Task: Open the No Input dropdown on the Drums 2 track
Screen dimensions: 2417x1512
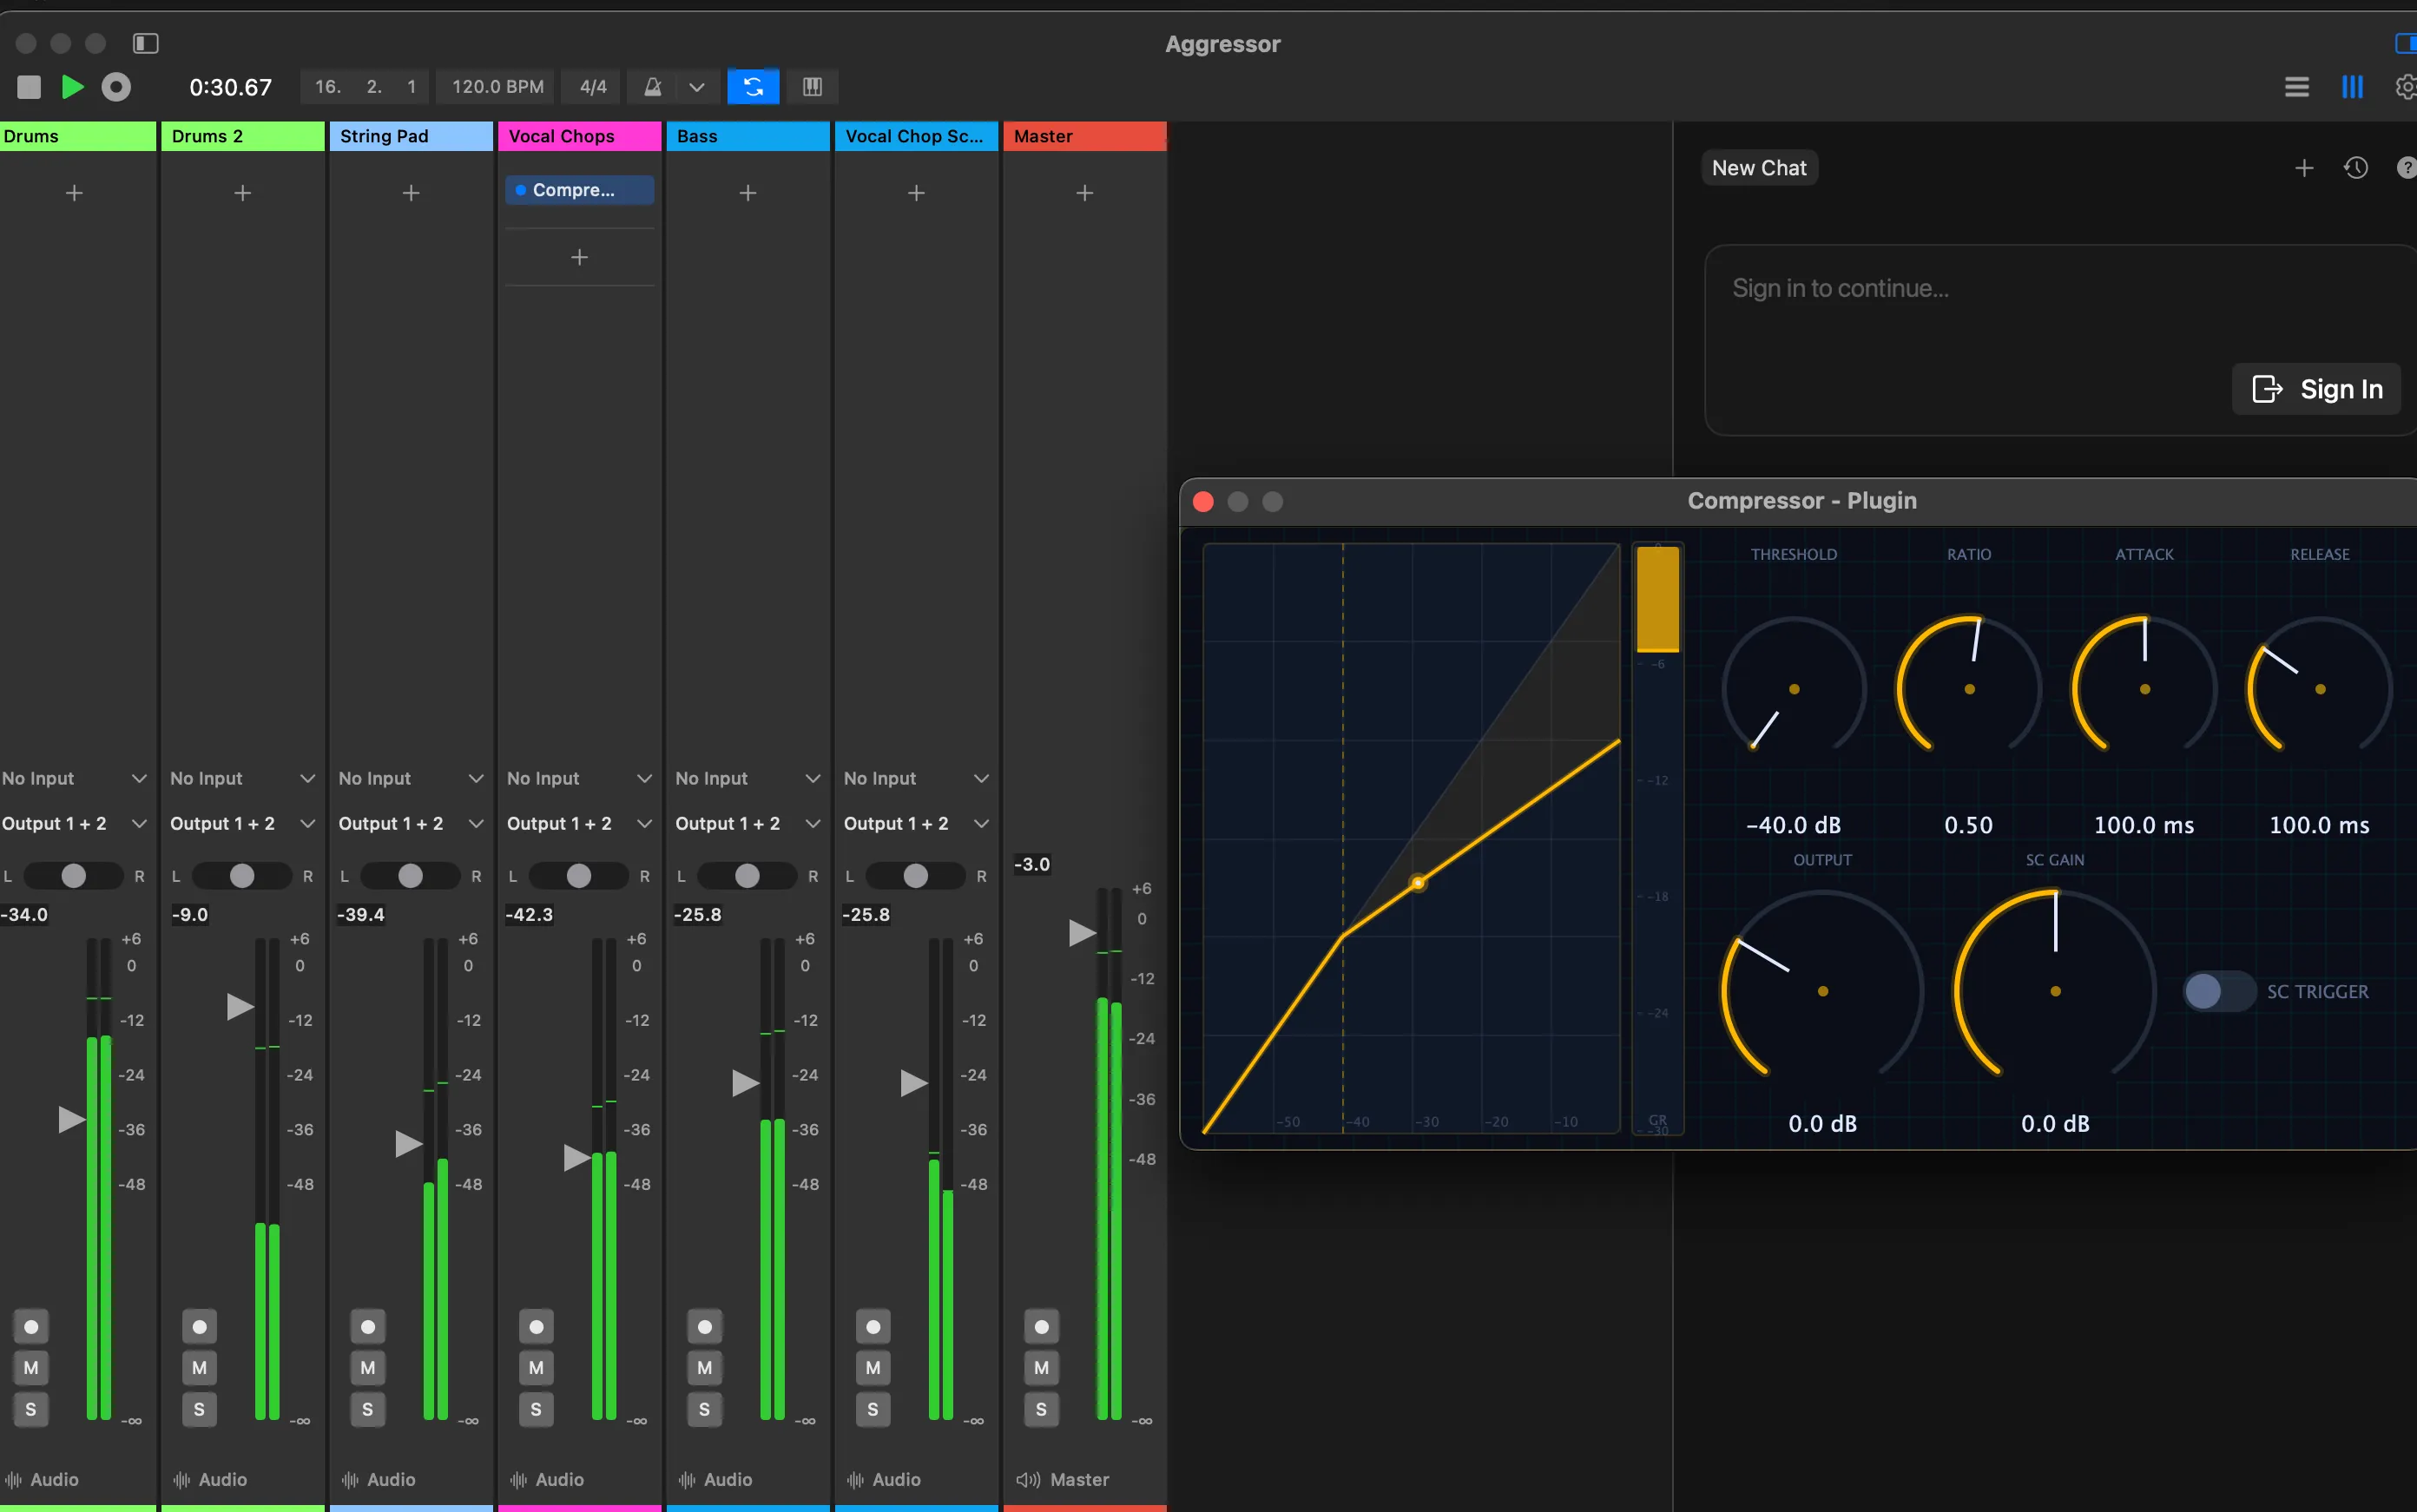Action: pyautogui.click(x=242, y=778)
